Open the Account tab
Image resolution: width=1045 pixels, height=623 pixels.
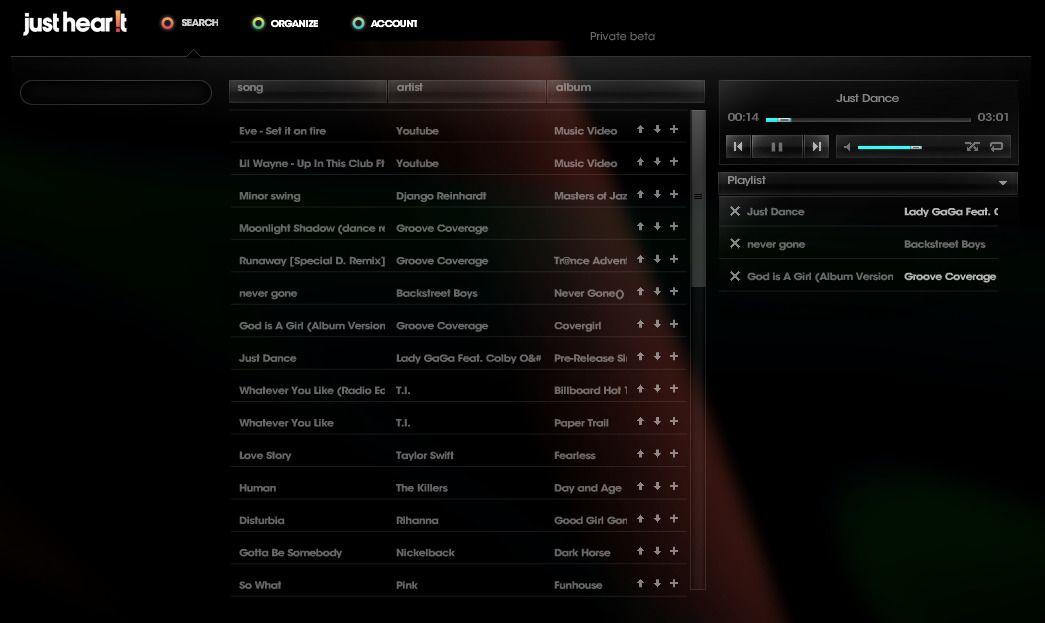pyautogui.click(x=385, y=23)
